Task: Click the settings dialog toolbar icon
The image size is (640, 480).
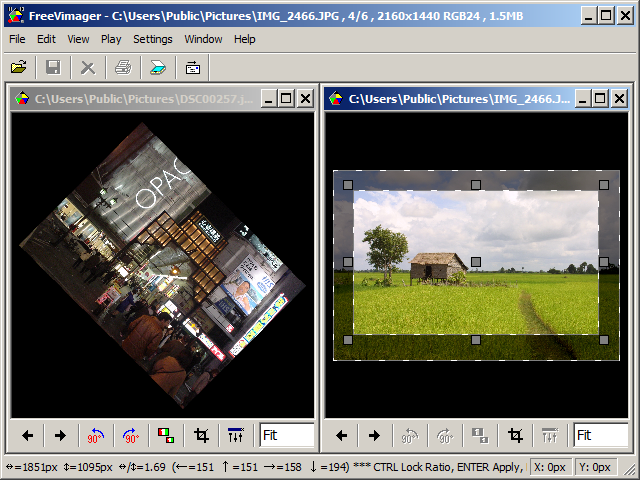Action: tap(193, 67)
